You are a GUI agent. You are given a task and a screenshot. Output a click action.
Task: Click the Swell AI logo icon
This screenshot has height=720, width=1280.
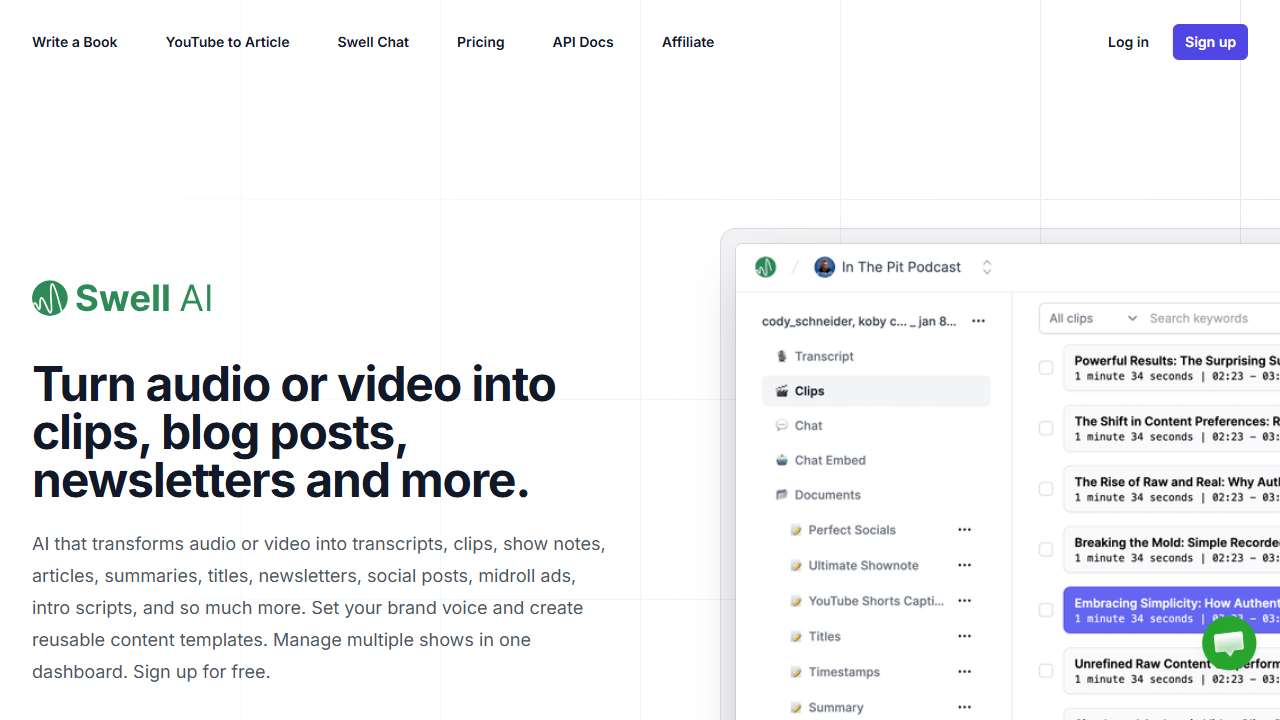pos(50,298)
